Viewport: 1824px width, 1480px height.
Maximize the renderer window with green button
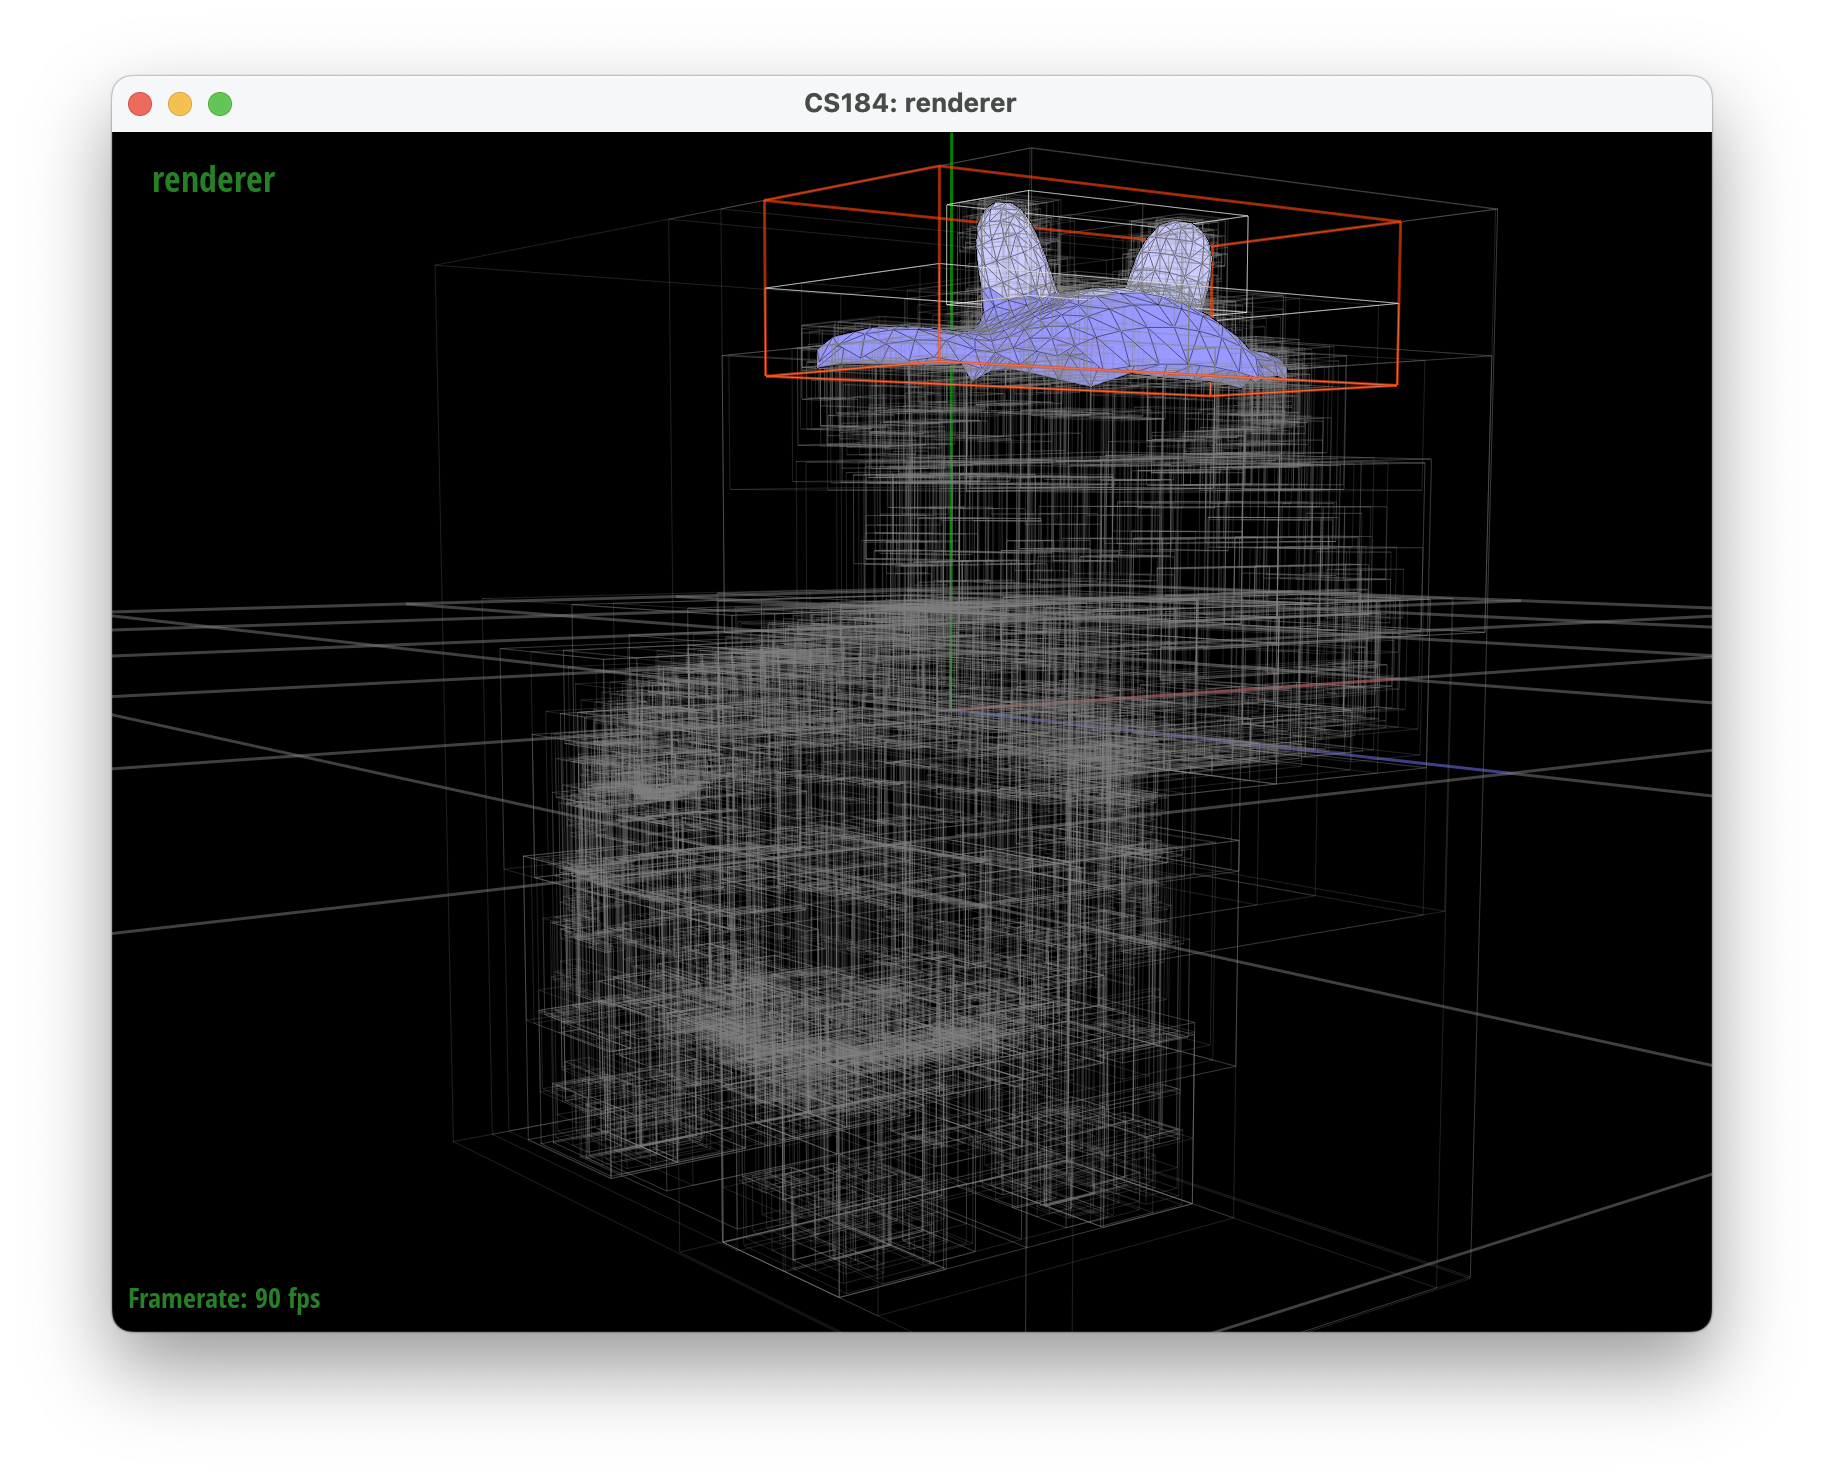pyautogui.click(x=220, y=104)
